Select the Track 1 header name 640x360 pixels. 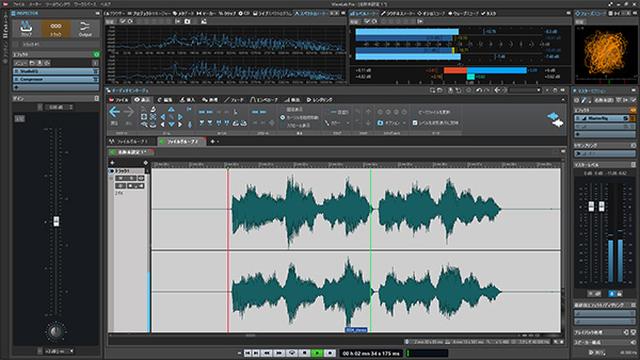point(122,171)
